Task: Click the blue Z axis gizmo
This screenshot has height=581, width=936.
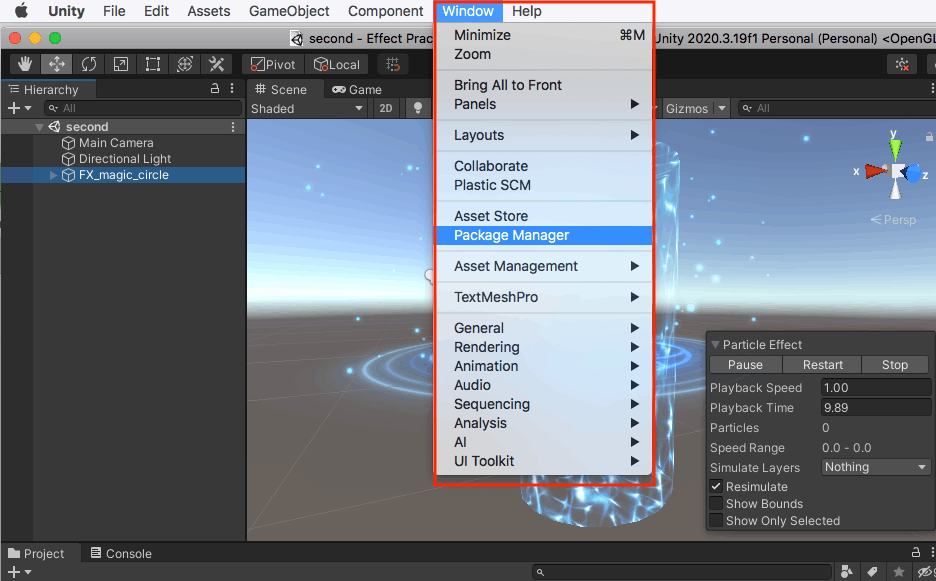Action: 912,173
